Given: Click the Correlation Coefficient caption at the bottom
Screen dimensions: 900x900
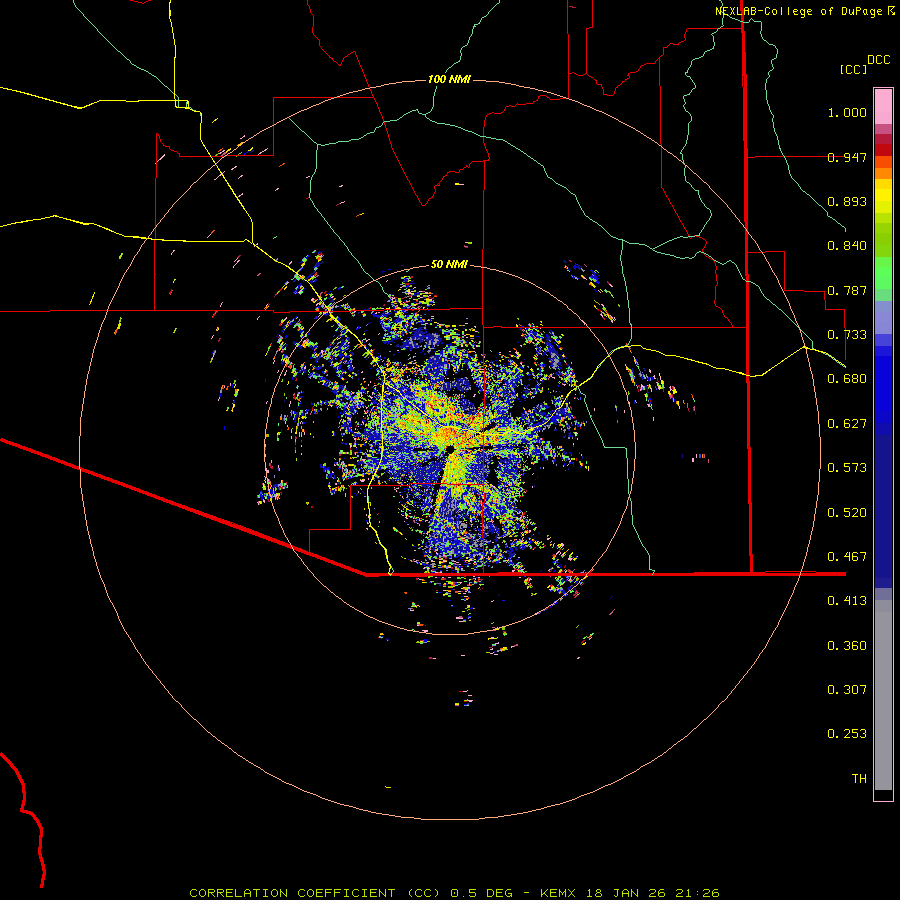Looking at the screenshot, I should point(454,893).
